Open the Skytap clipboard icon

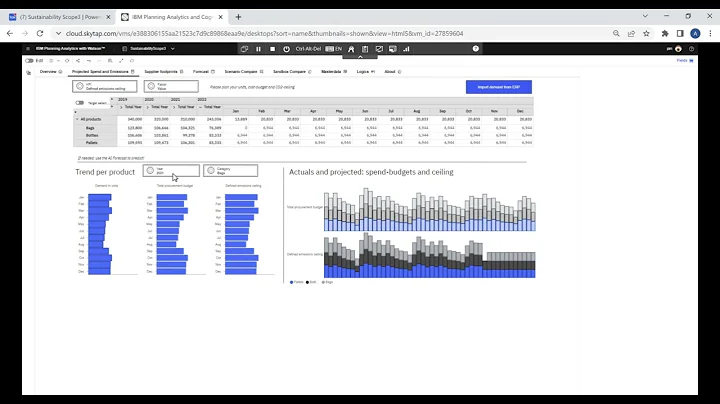point(365,49)
